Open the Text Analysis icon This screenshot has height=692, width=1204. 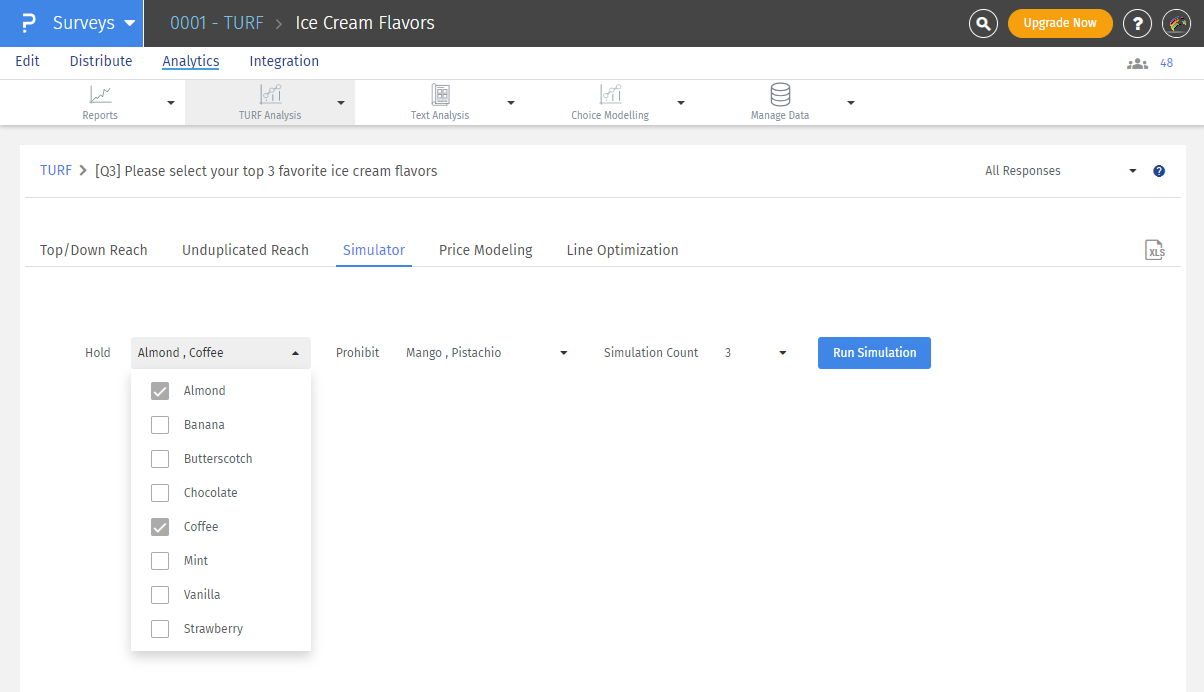click(x=440, y=95)
